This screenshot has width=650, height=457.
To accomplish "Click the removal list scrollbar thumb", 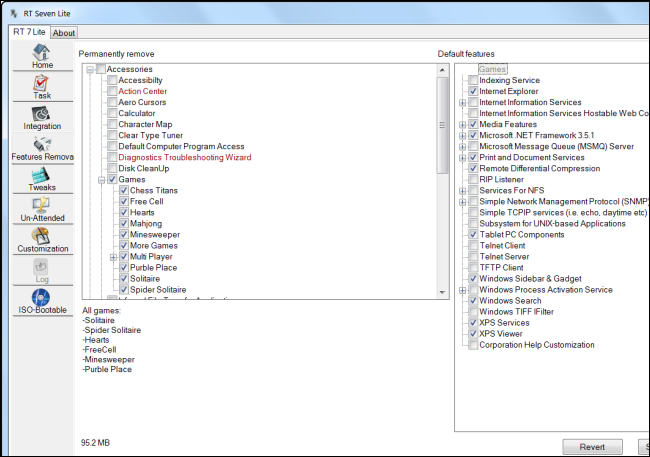I will tap(442, 125).
